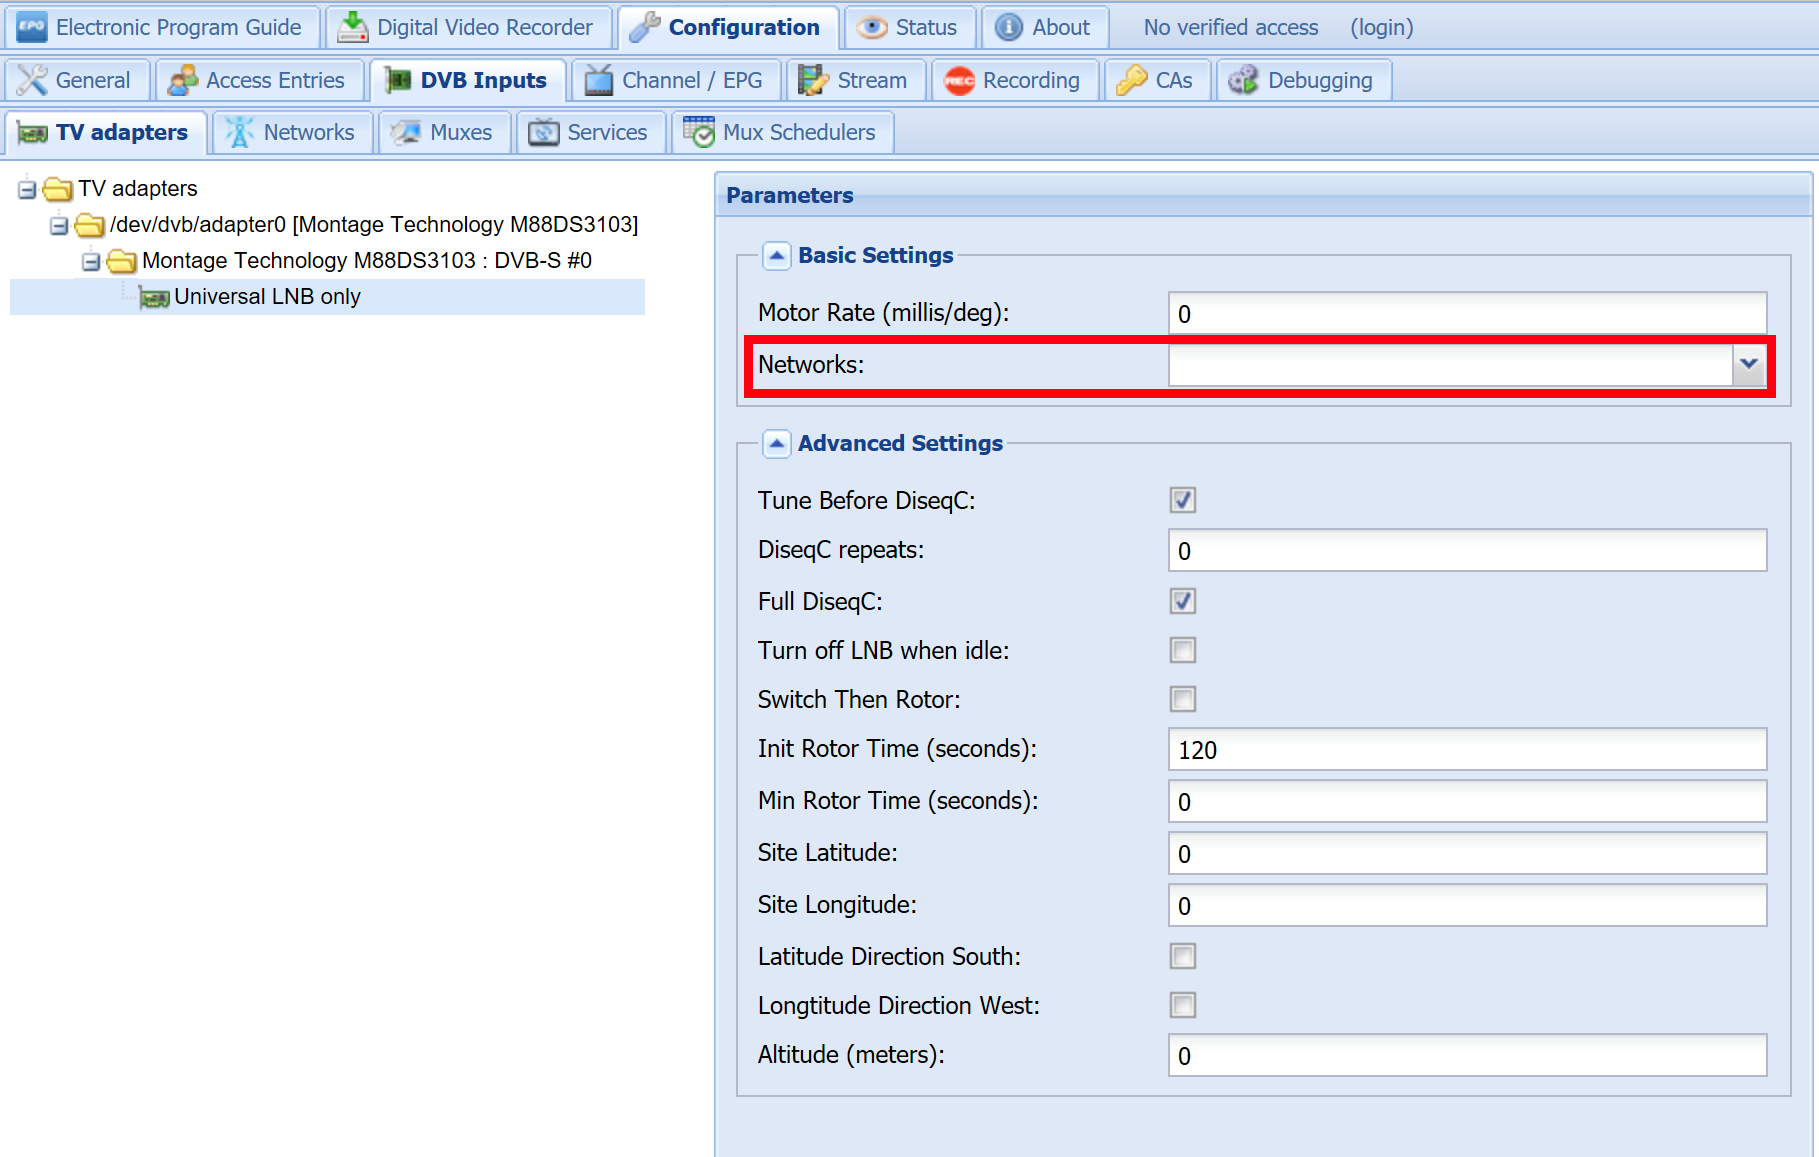Image resolution: width=1819 pixels, height=1157 pixels.
Task: Focus the Altitude (meters) field
Action: pos(1467,1055)
